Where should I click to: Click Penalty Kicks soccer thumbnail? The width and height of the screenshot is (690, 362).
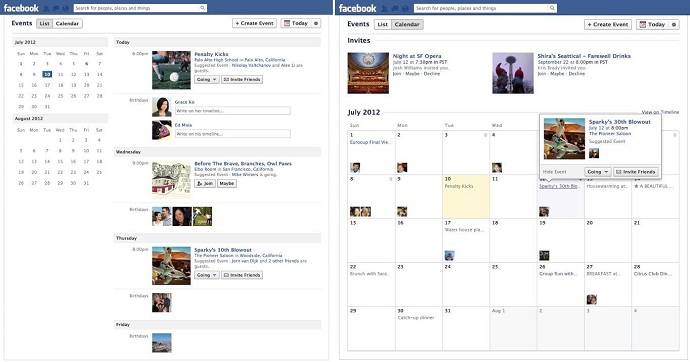171,70
